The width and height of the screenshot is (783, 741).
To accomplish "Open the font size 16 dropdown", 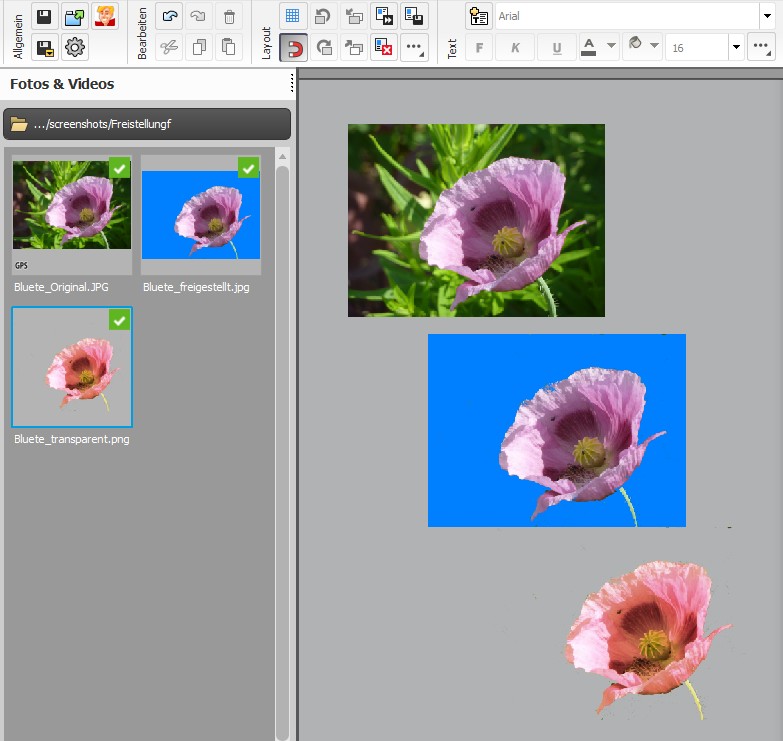I will click(x=736, y=47).
